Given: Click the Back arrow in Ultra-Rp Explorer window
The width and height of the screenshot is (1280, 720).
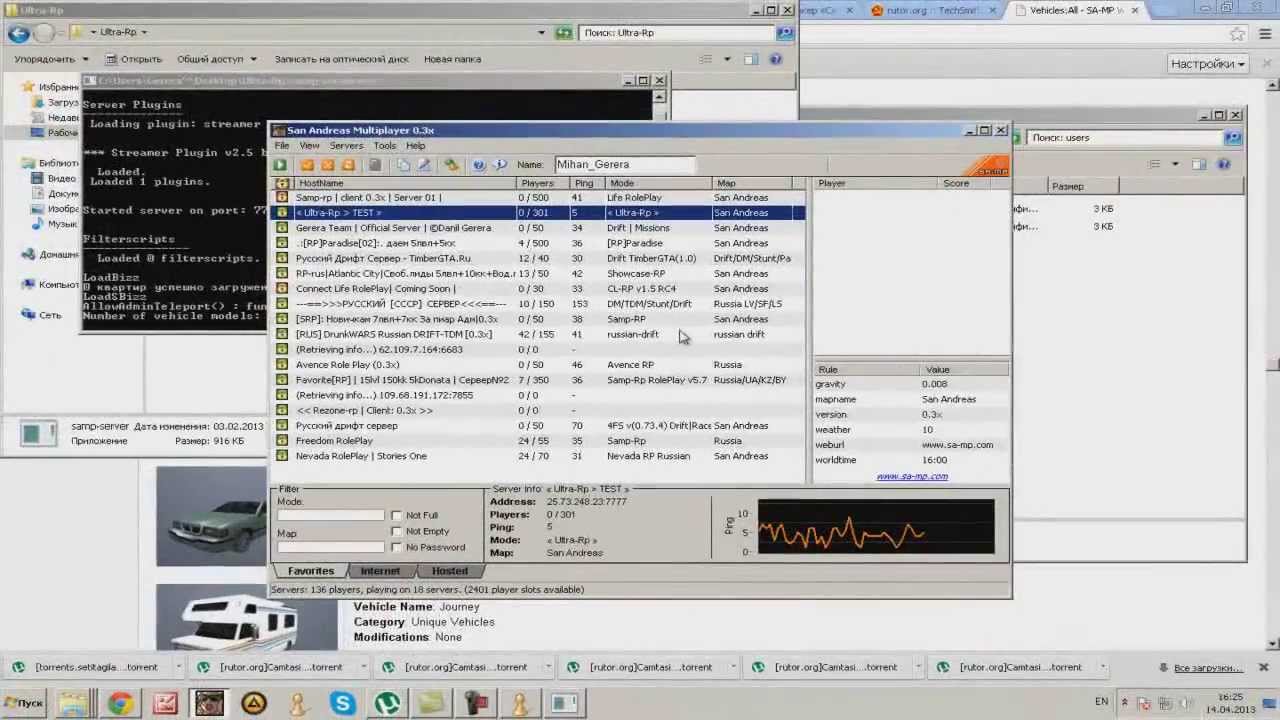Looking at the screenshot, I should [x=18, y=33].
